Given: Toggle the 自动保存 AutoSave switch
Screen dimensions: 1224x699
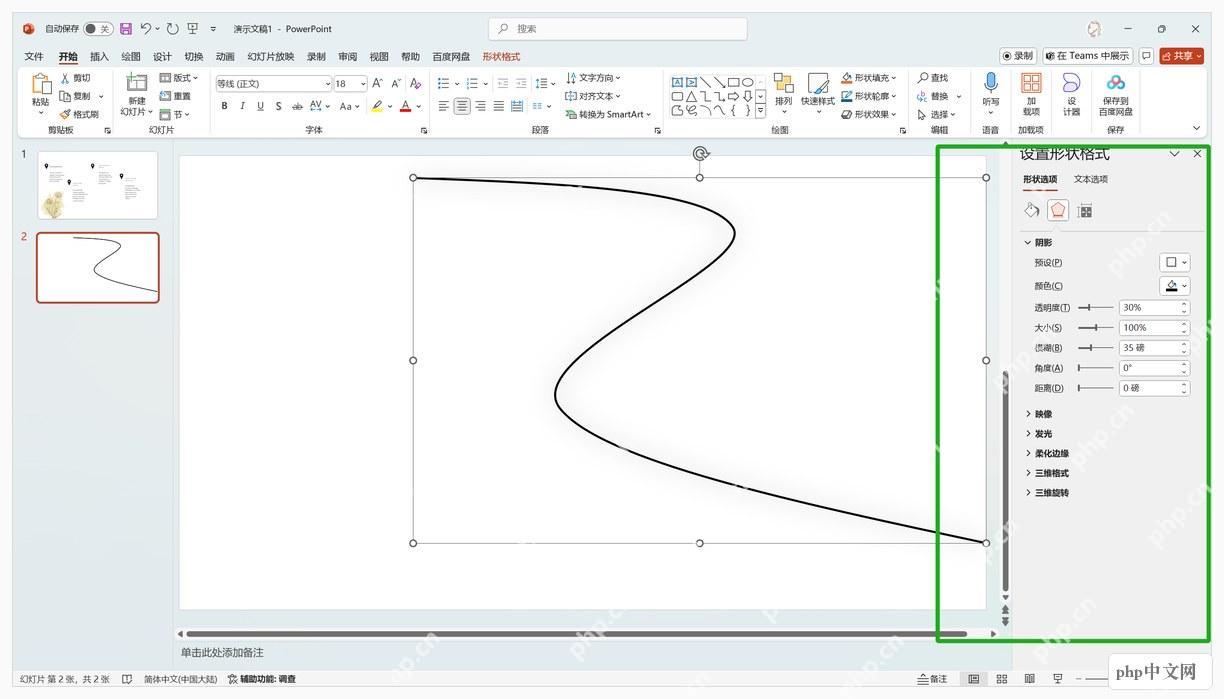Looking at the screenshot, I should tap(98, 29).
